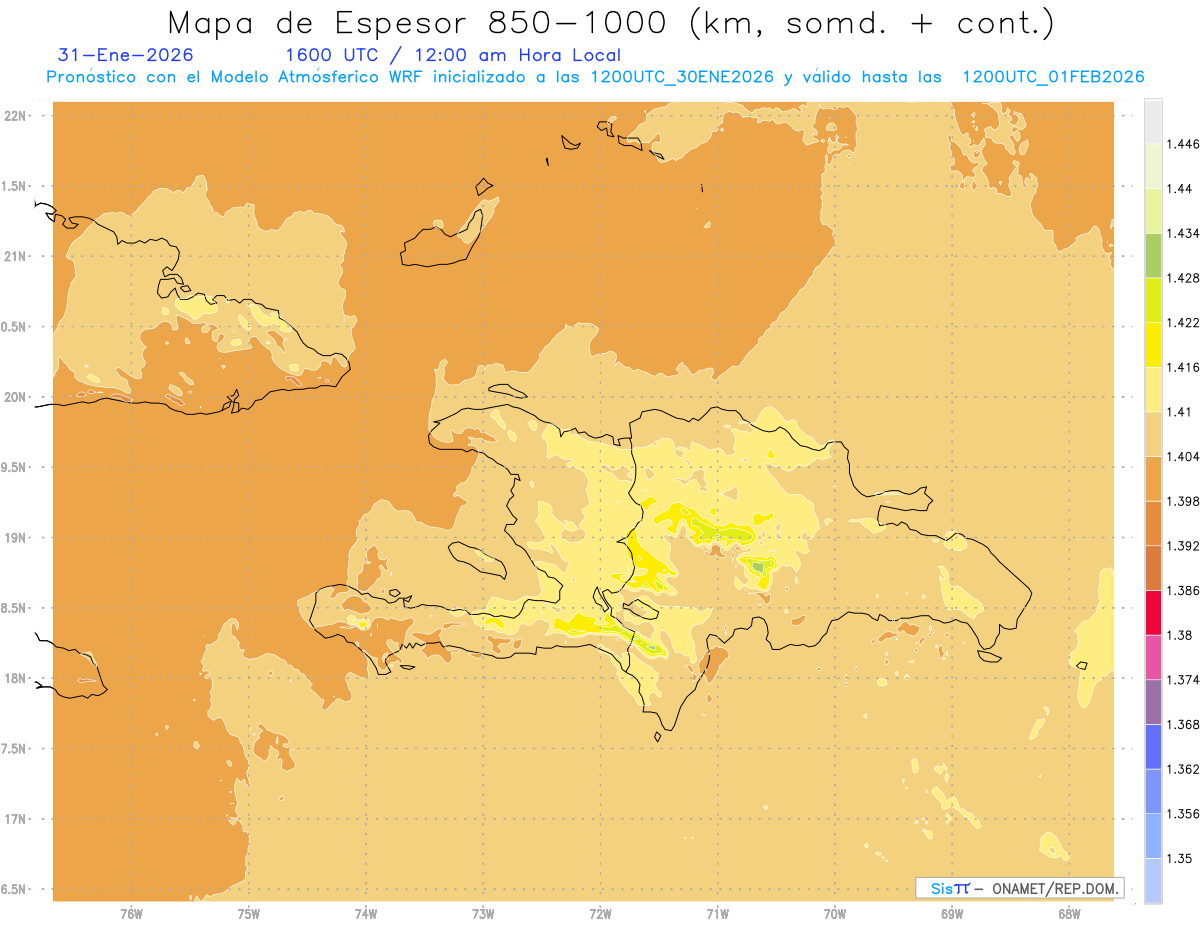
Task: Click the '68W' longitude label
Action: 1069,913
